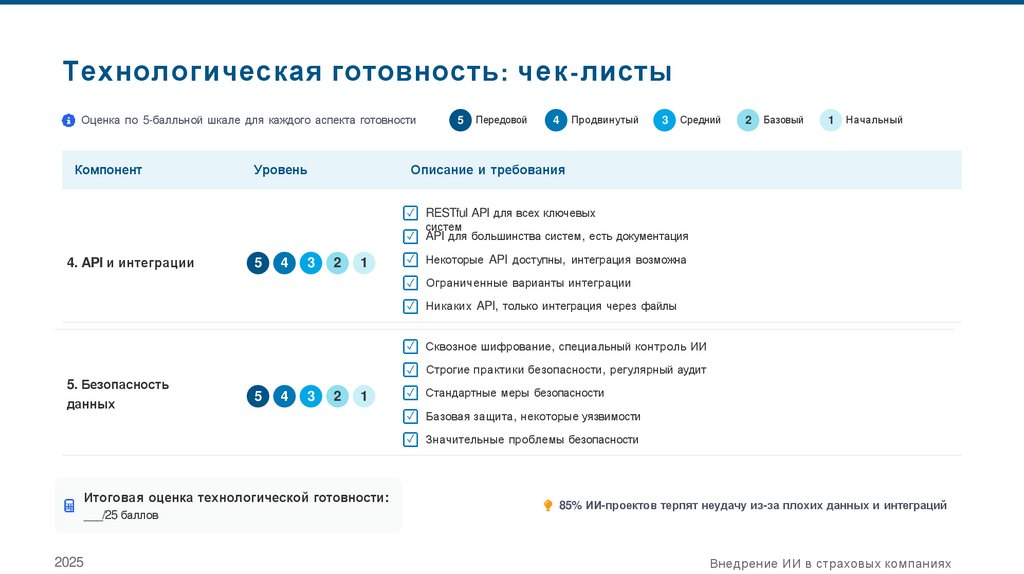1024x574 pixels.
Task: Click text Итоговая оценка технологической готовности
Action: tap(236, 498)
